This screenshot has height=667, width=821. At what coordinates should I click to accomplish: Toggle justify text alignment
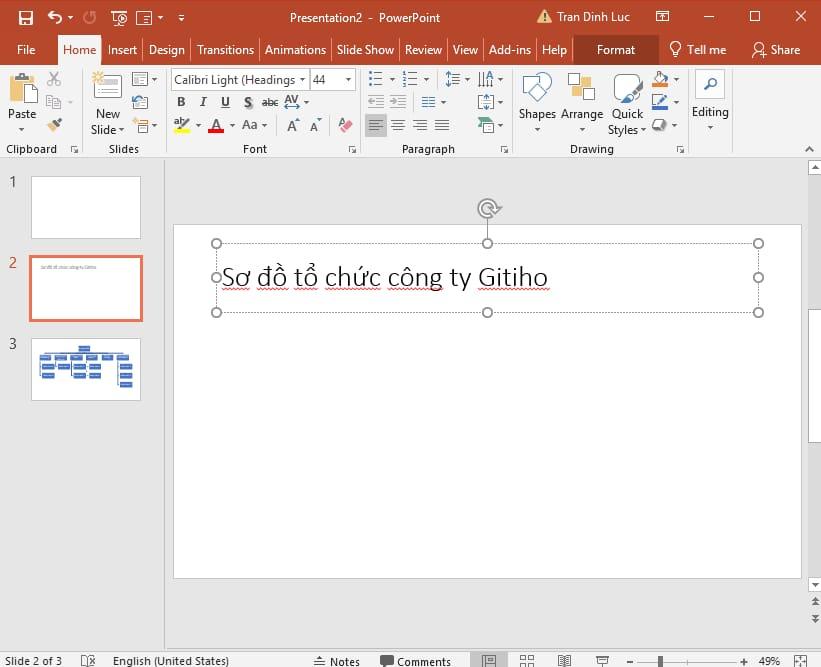[x=441, y=125]
